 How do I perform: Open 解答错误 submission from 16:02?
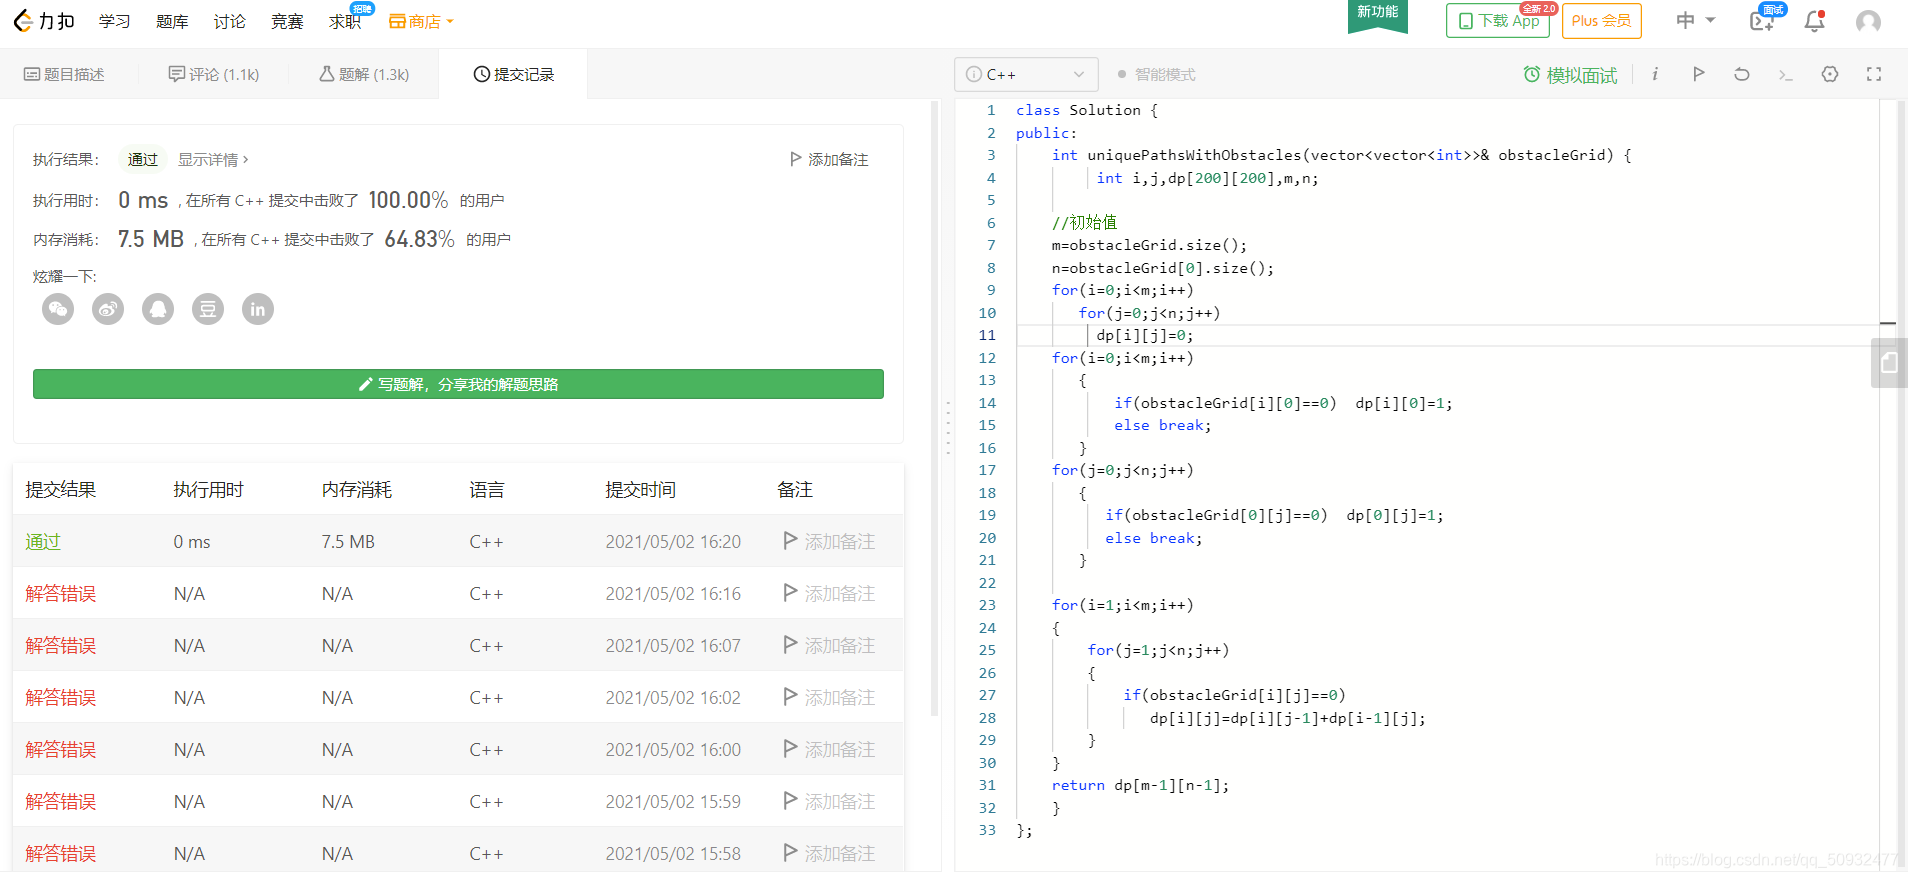point(61,697)
